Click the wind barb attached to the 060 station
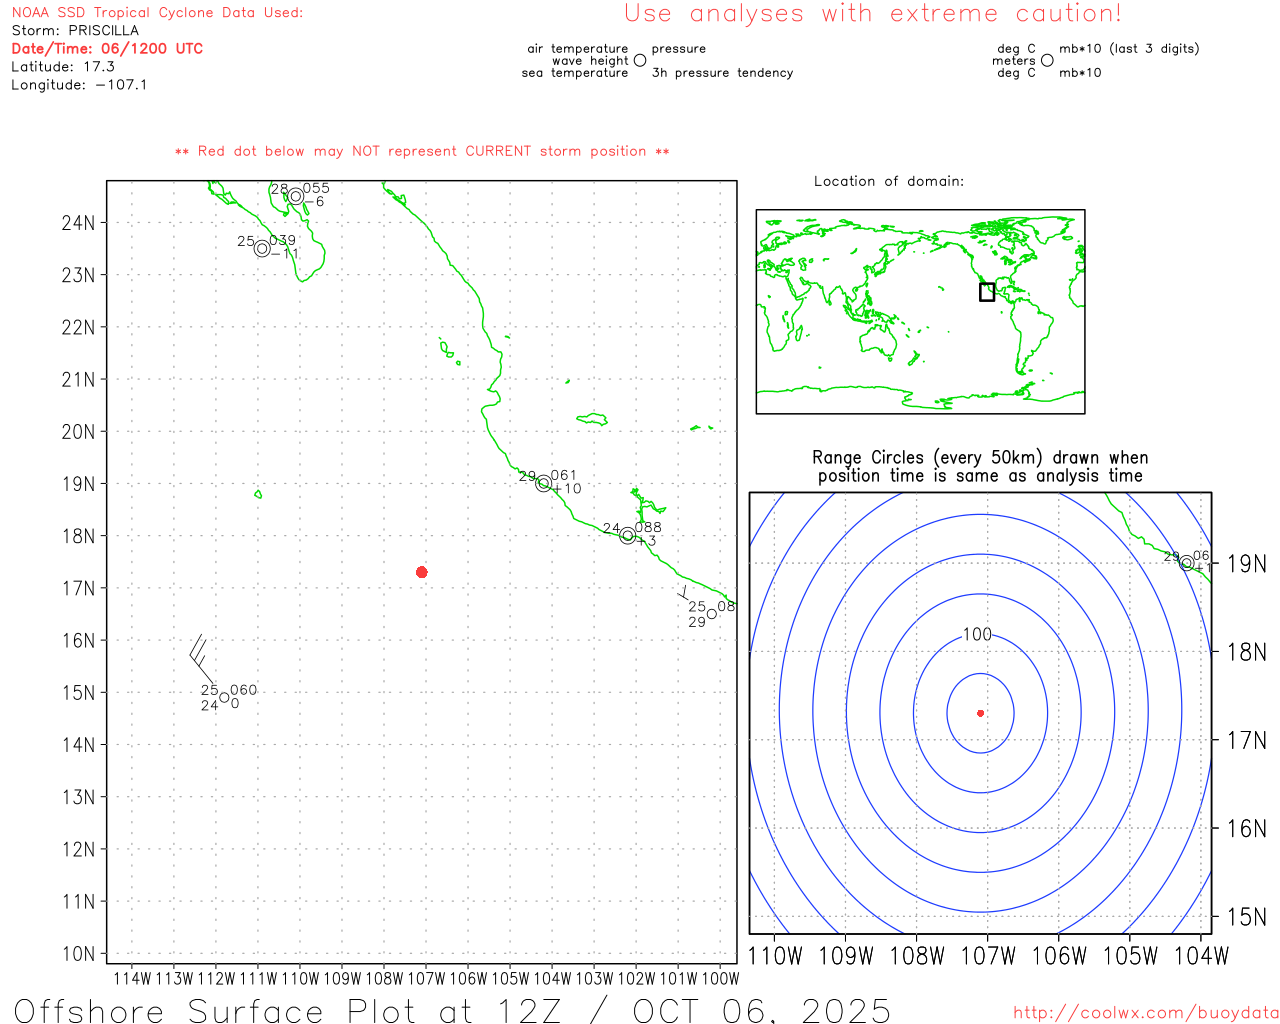Image resolution: width=1280 pixels, height=1024 pixels. [x=201, y=658]
